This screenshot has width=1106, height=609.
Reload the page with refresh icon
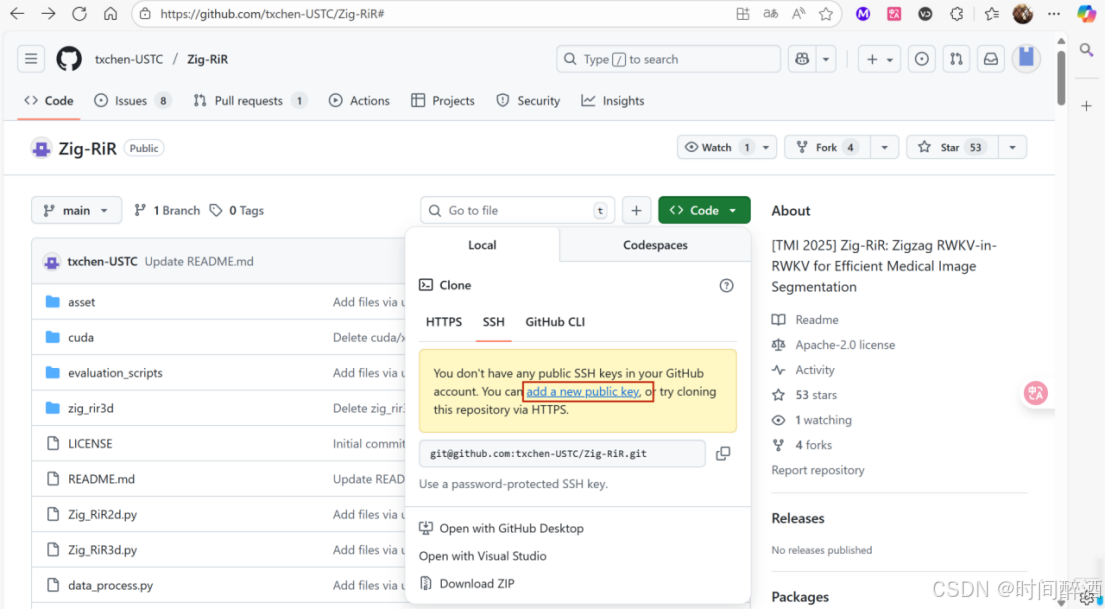(79, 13)
